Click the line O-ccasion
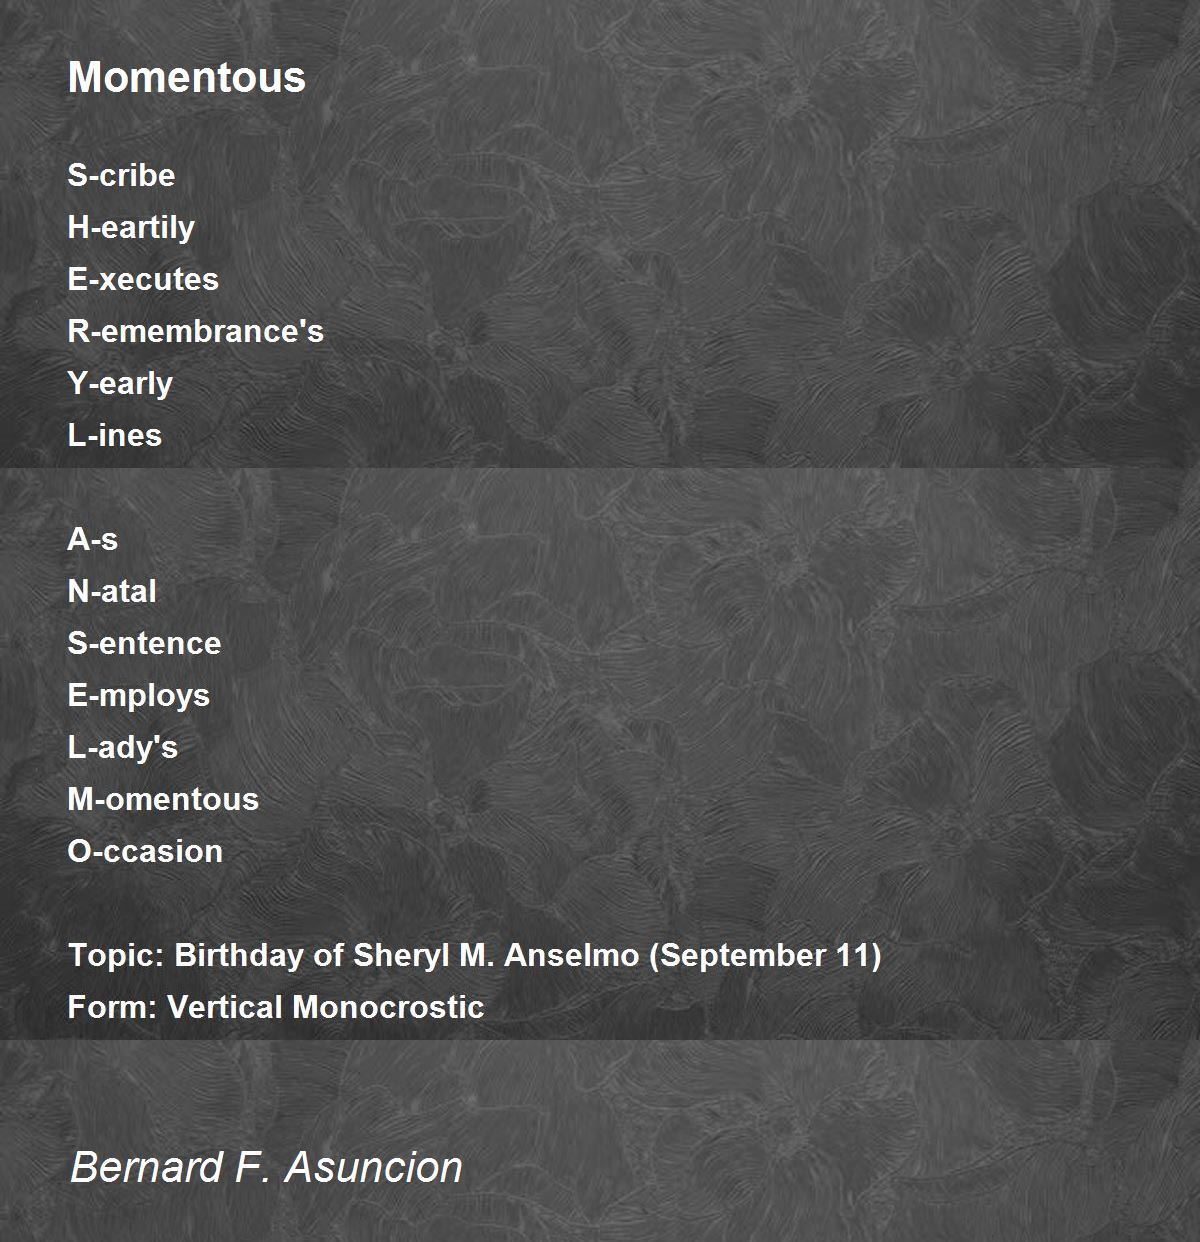The width and height of the screenshot is (1200, 1242). [145, 851]
